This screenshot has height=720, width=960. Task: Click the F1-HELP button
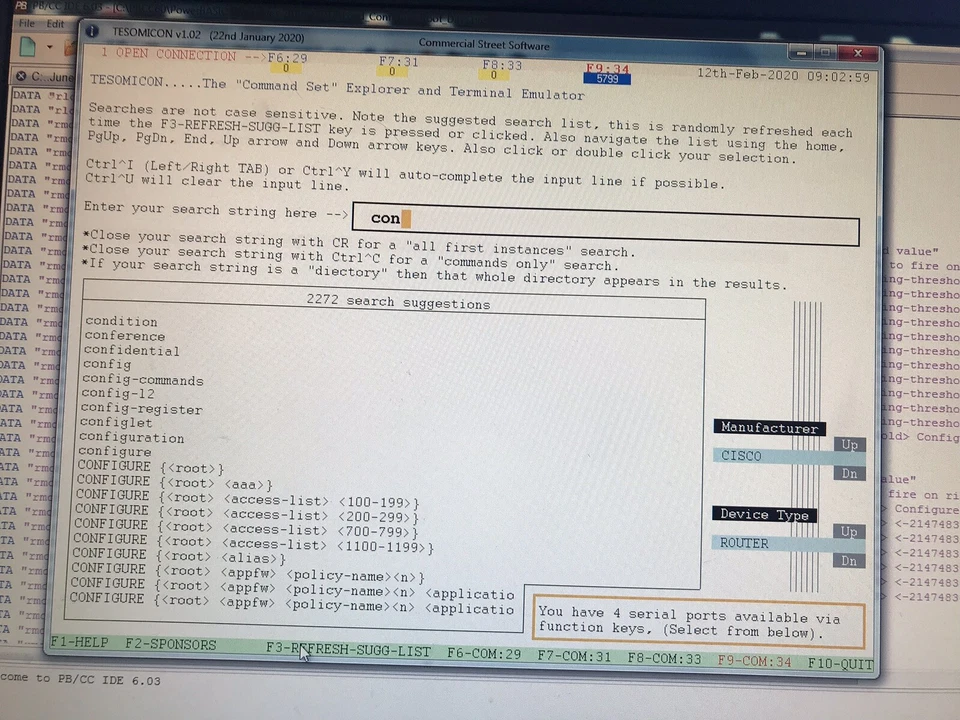click(x=78, y=643)
